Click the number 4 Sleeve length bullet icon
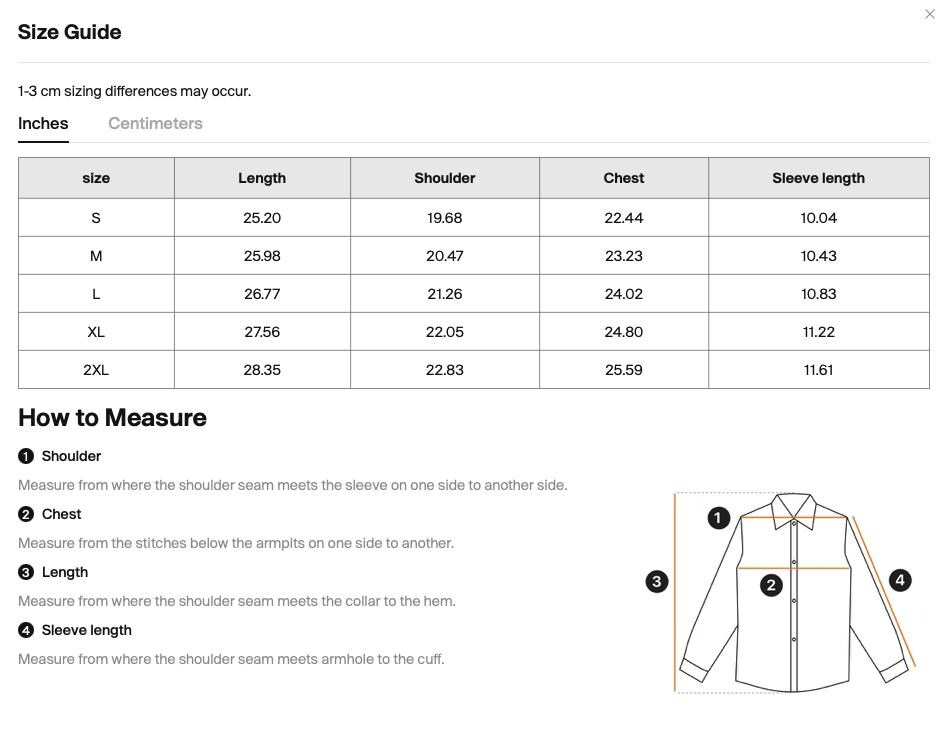The height and width of the screenshot is (752, 944). click(26, 630)
